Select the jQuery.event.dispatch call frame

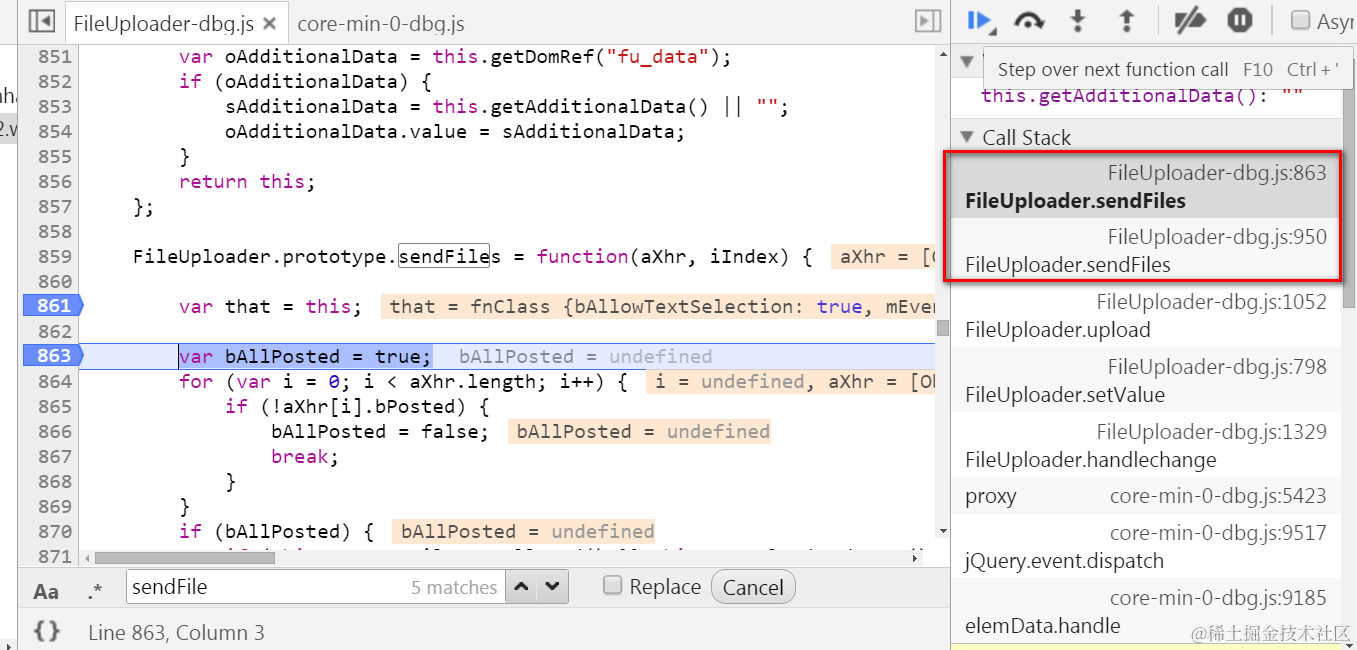coord(1145,546)
